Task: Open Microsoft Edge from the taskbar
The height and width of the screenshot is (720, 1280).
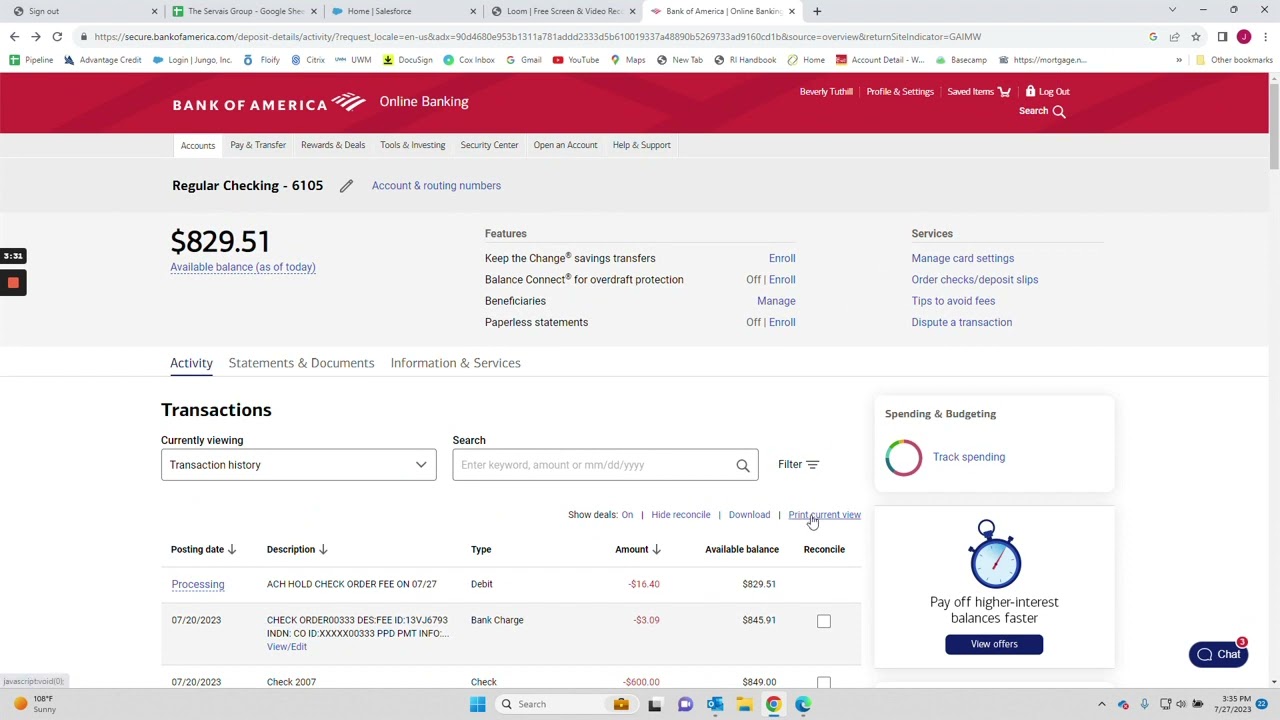Action: tap(803, 704)
